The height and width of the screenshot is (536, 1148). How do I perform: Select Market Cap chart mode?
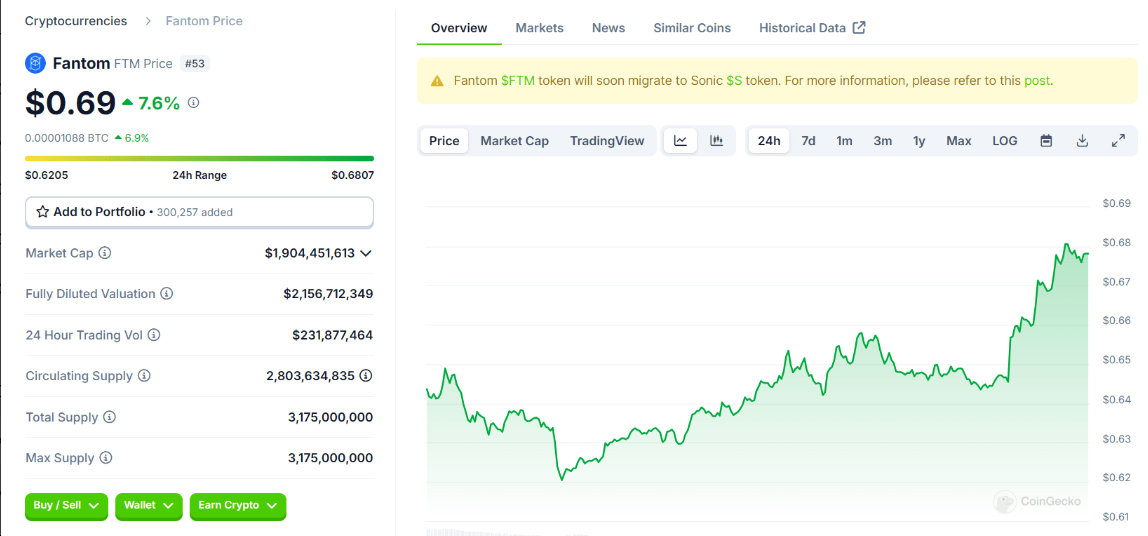tap(515, 141)
